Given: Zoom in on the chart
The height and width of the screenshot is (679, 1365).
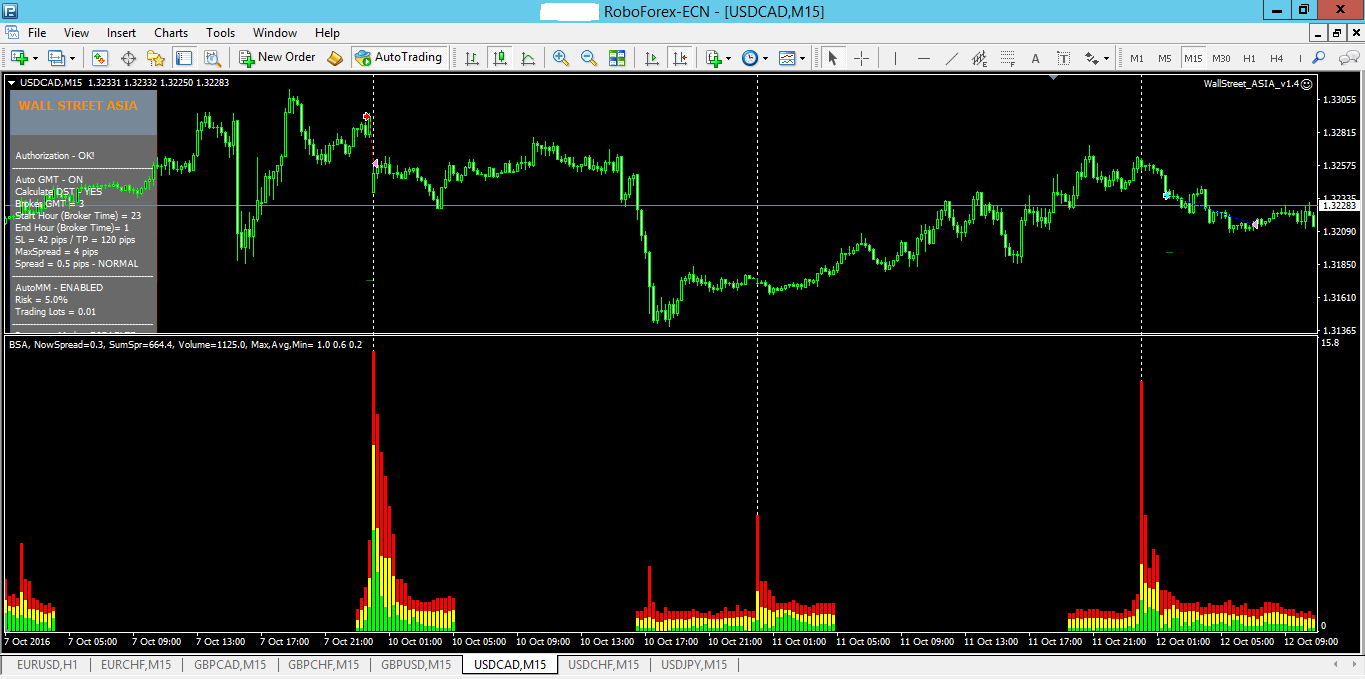Looking at the screenshot, I should (561, 58).
